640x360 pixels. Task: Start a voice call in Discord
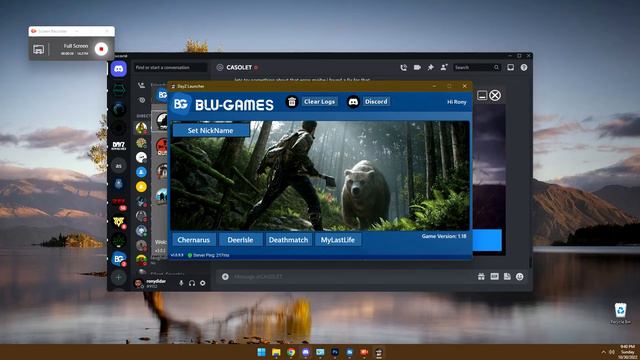403,67
